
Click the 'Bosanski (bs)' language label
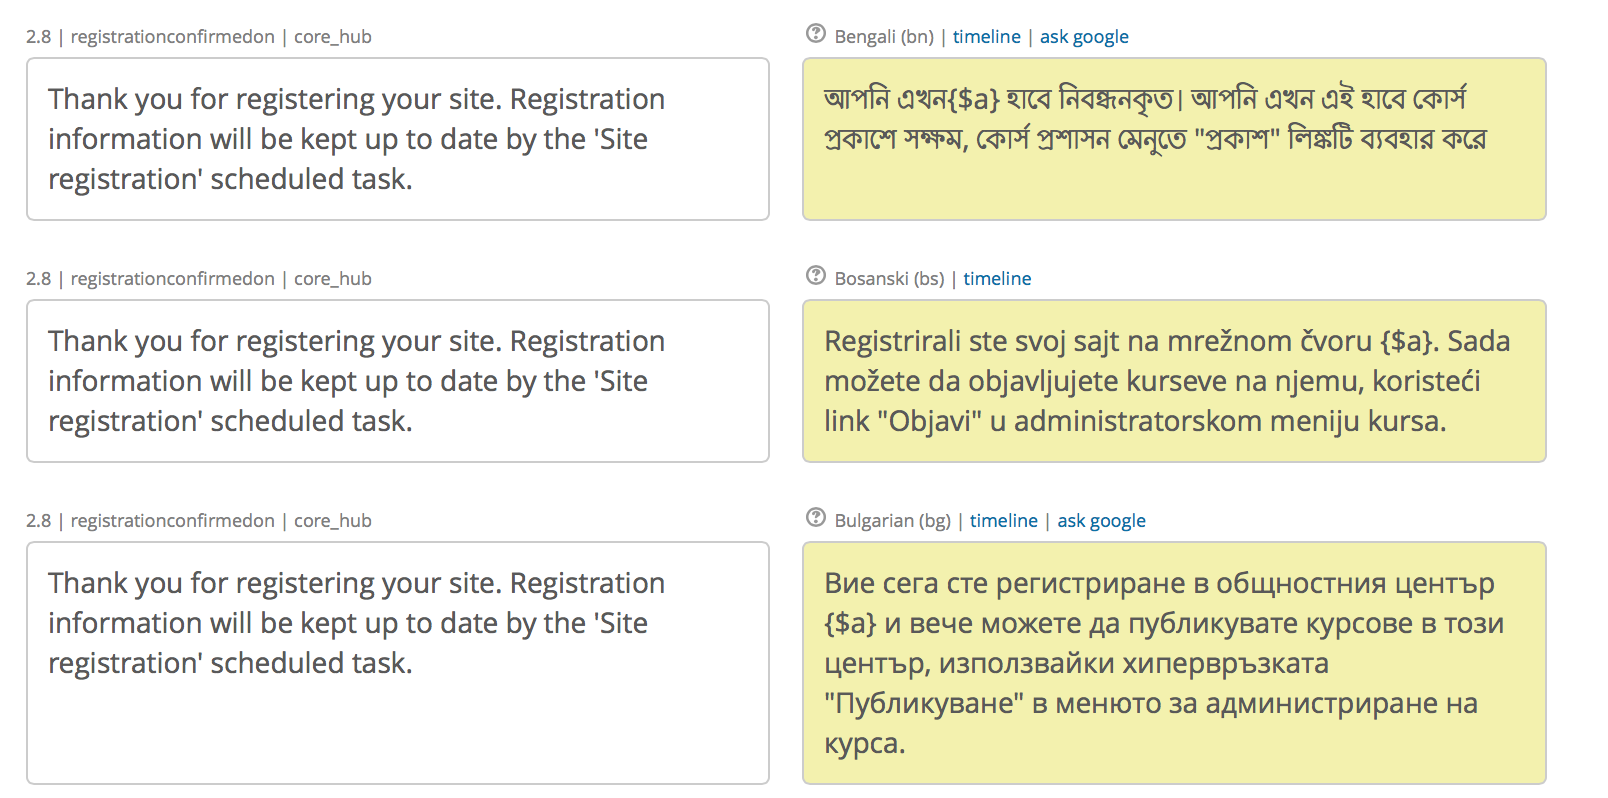coord(889,279)
